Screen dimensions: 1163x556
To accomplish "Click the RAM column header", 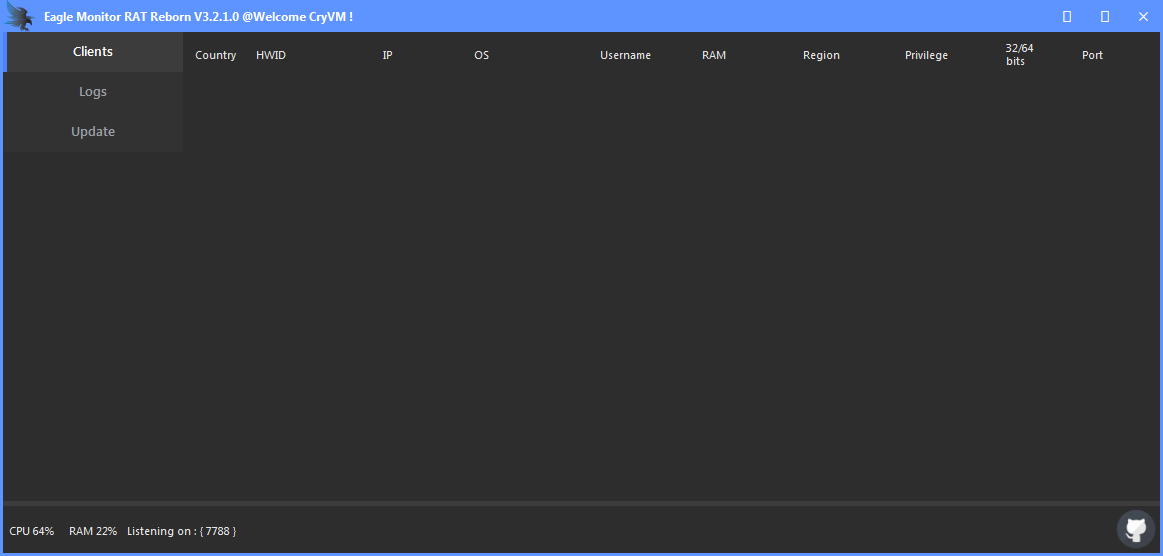I will (714, 55).
